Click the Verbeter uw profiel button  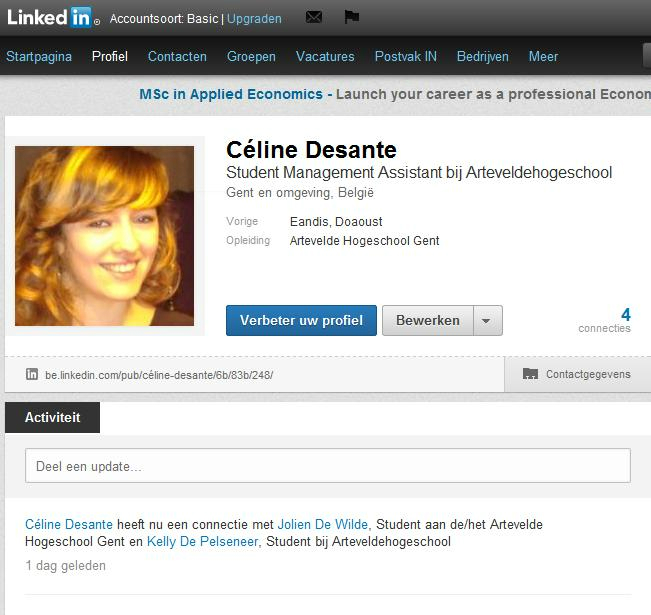coord(301,321)
